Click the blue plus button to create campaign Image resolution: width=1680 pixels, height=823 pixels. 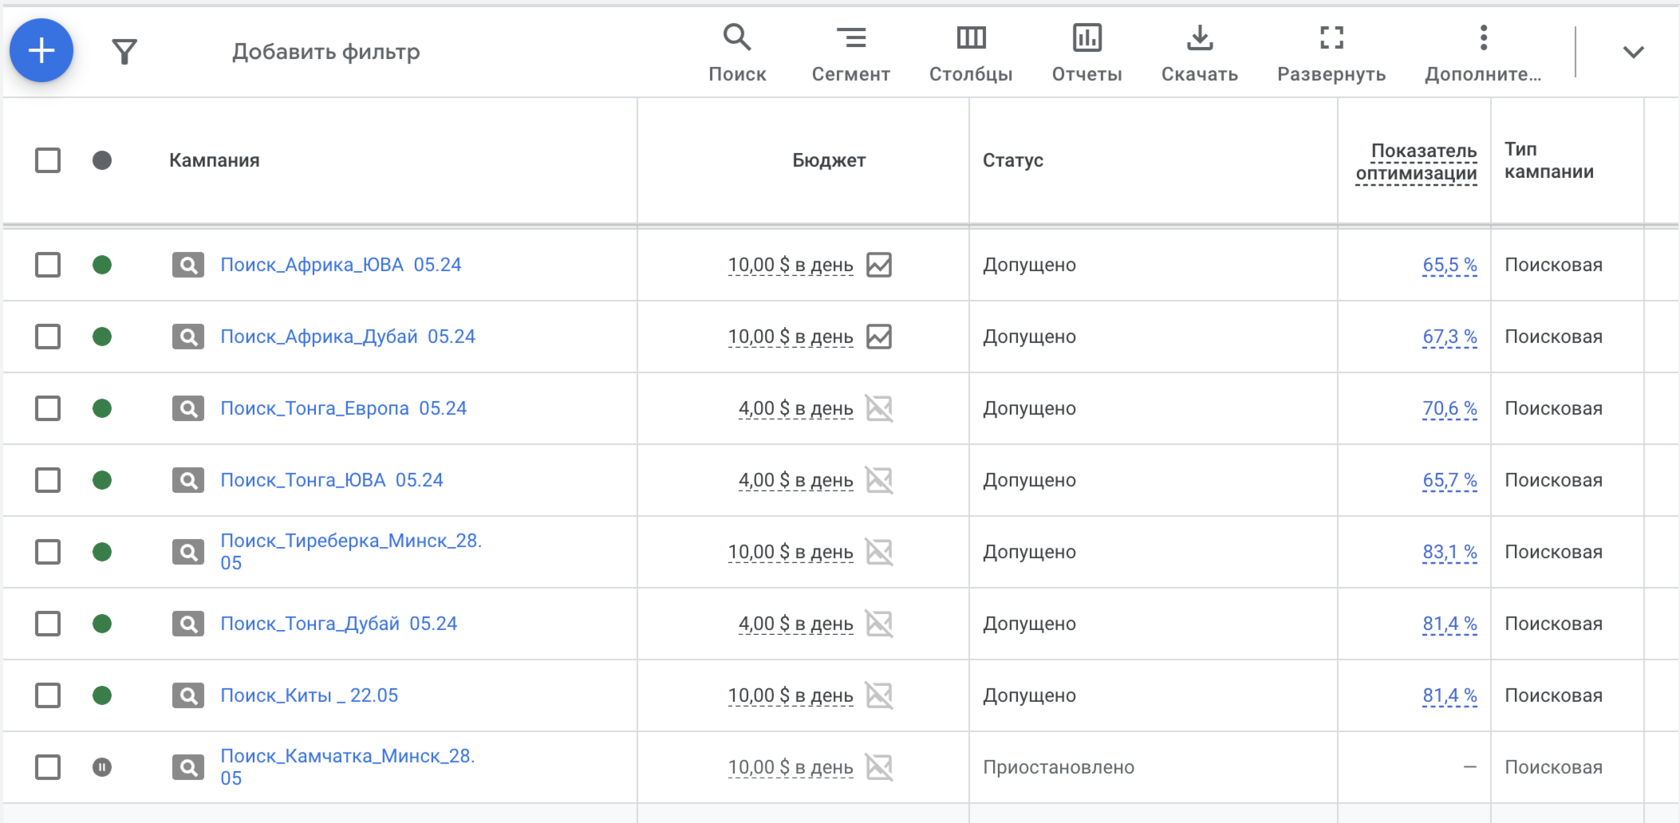tap(41, 51)
